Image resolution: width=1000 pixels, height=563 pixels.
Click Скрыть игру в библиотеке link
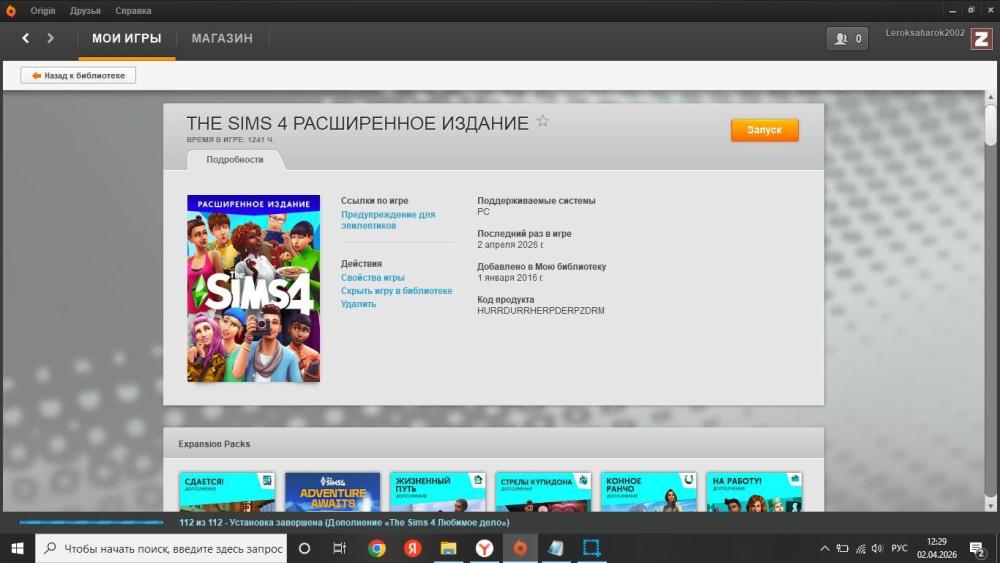click(396, 291)
